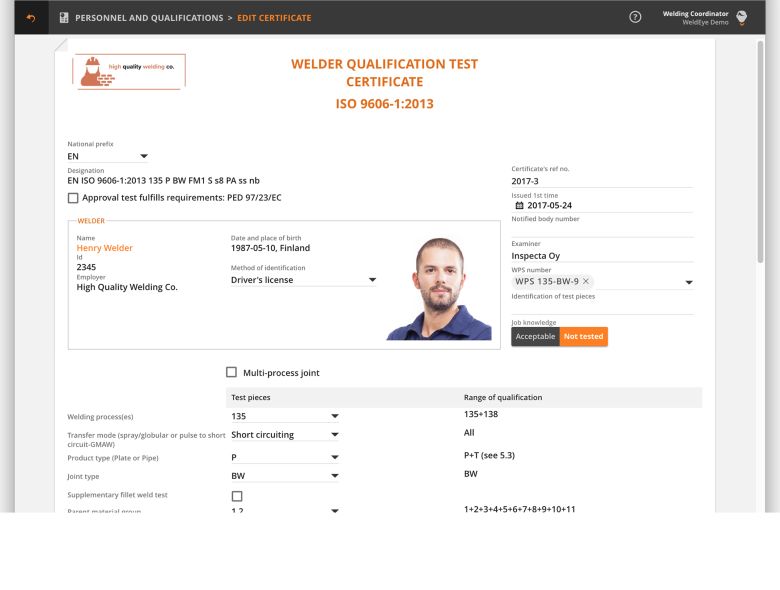Enable the Multi-process joint checkbox
Viewport: 780px width, 590px height.
point(231,372)
